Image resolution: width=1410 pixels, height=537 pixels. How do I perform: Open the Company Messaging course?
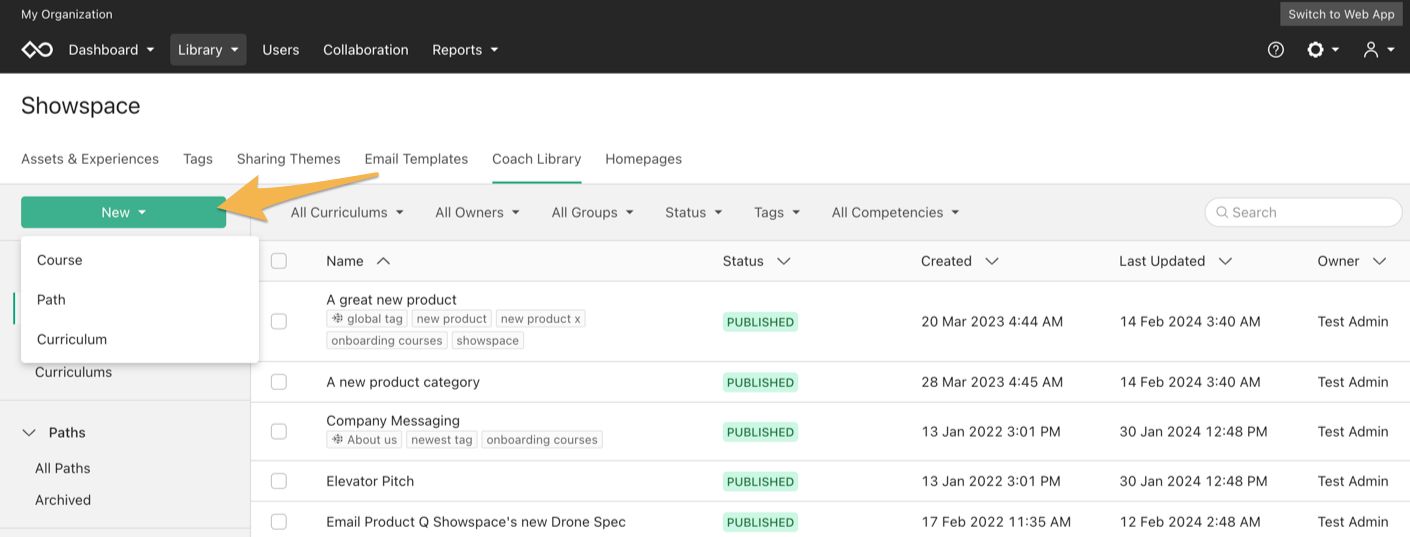(393, 420)
